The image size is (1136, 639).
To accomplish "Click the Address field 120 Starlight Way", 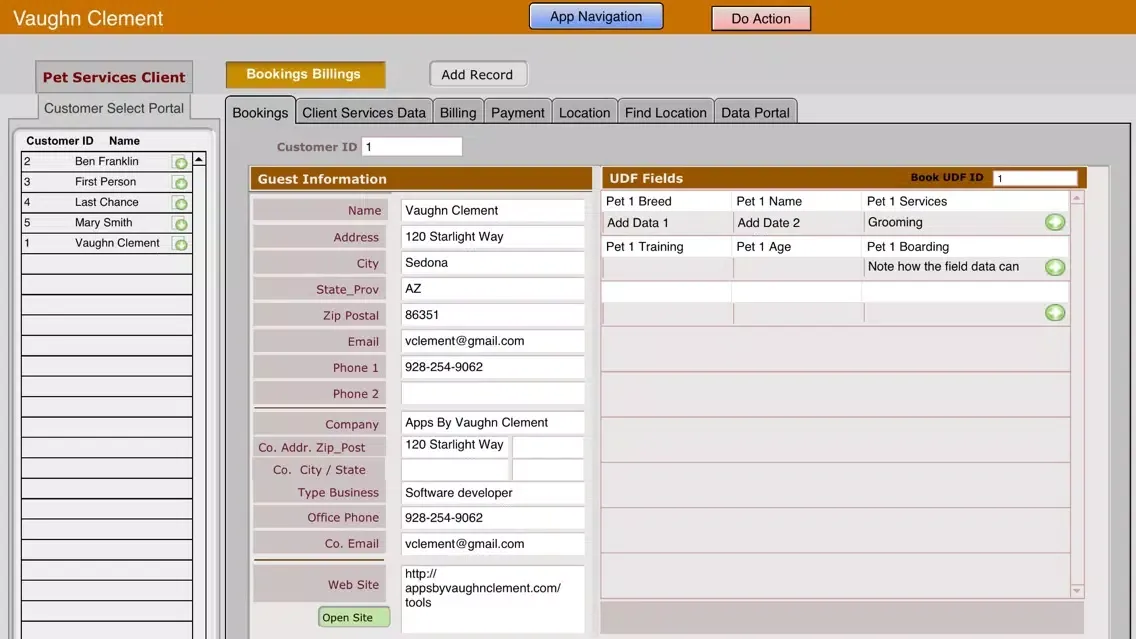I will point(492,236).
